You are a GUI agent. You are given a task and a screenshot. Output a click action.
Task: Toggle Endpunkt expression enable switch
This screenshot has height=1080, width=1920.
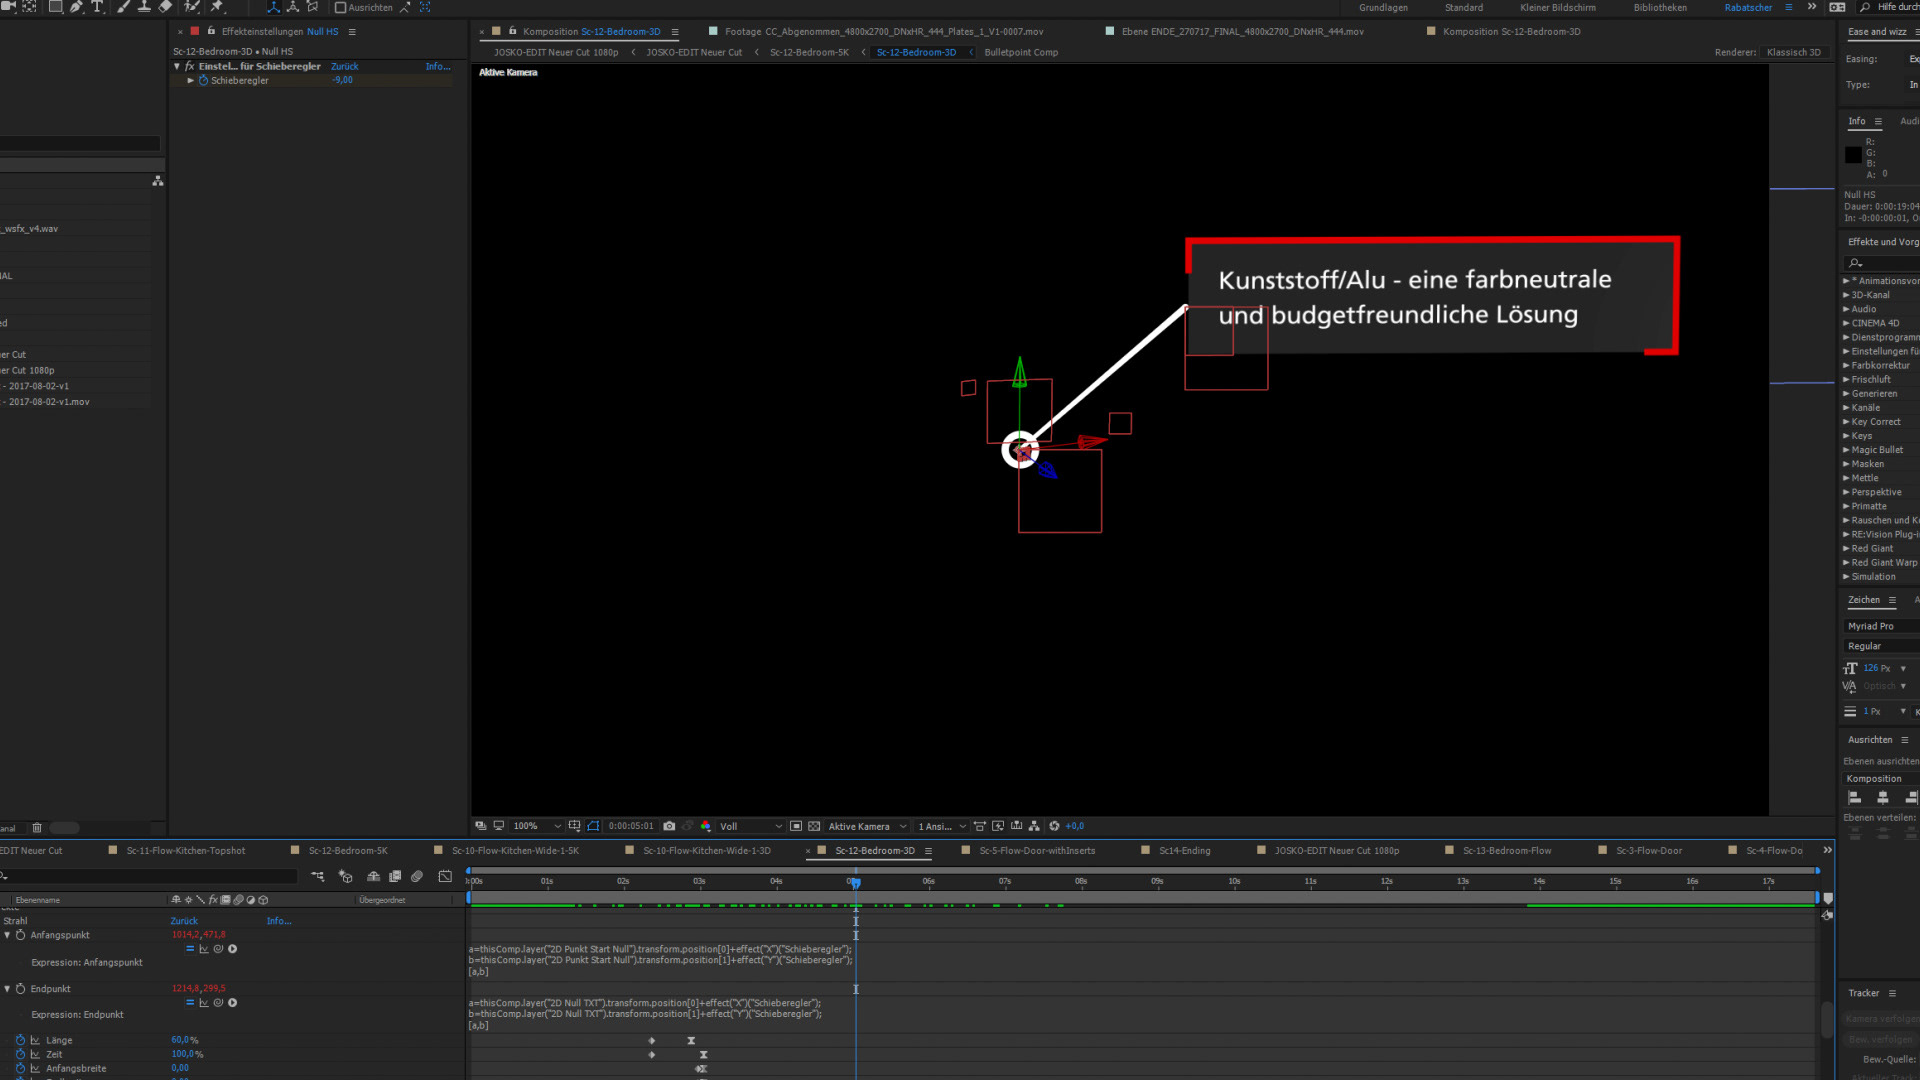(x=190, y=1003)
